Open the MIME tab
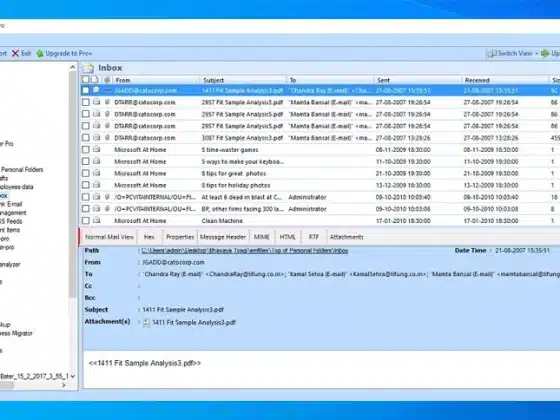The image size is (560, 420). 261,237
